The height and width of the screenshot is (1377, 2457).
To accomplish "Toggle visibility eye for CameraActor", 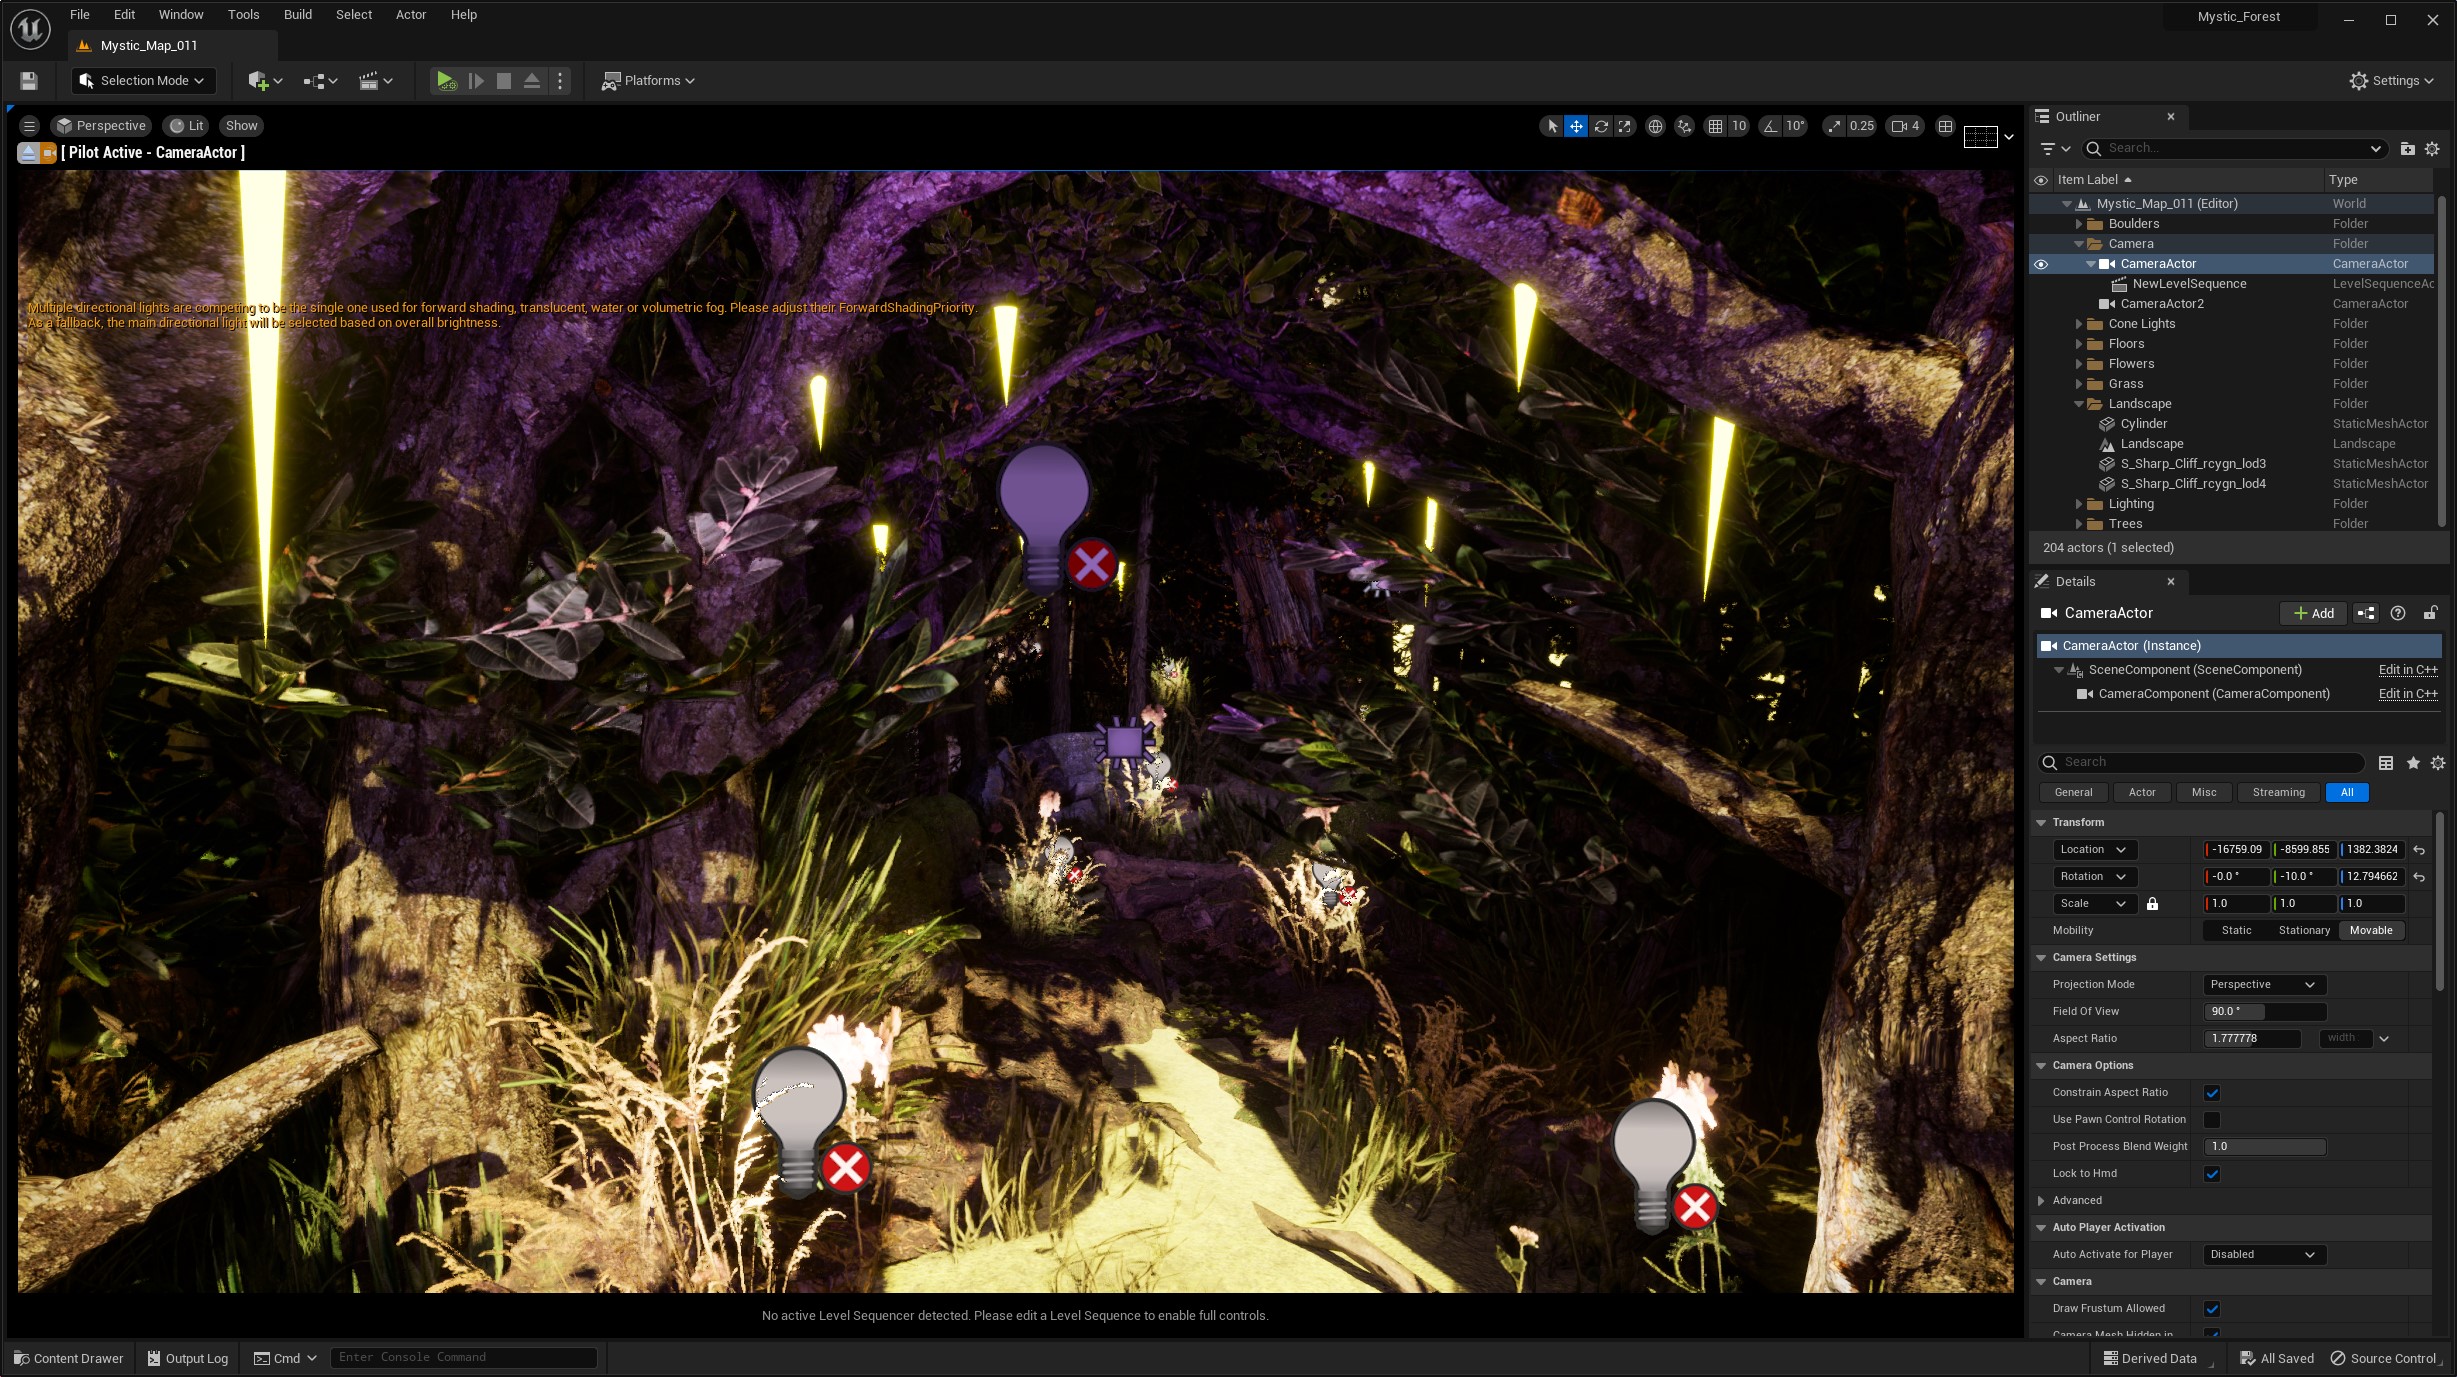I will [x=2041, y=264].
